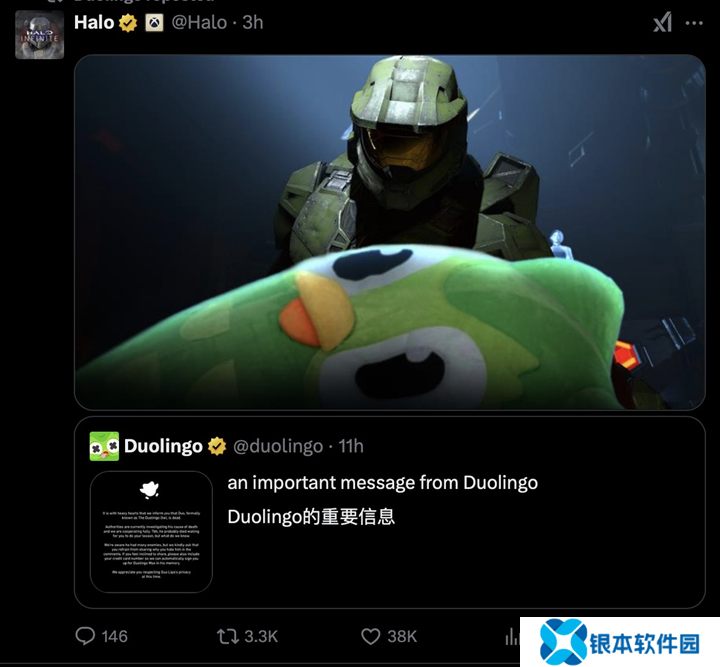Viewport: 720px width, 667px height.
Task: Click the 3h post timestamp
Action: 253,22
